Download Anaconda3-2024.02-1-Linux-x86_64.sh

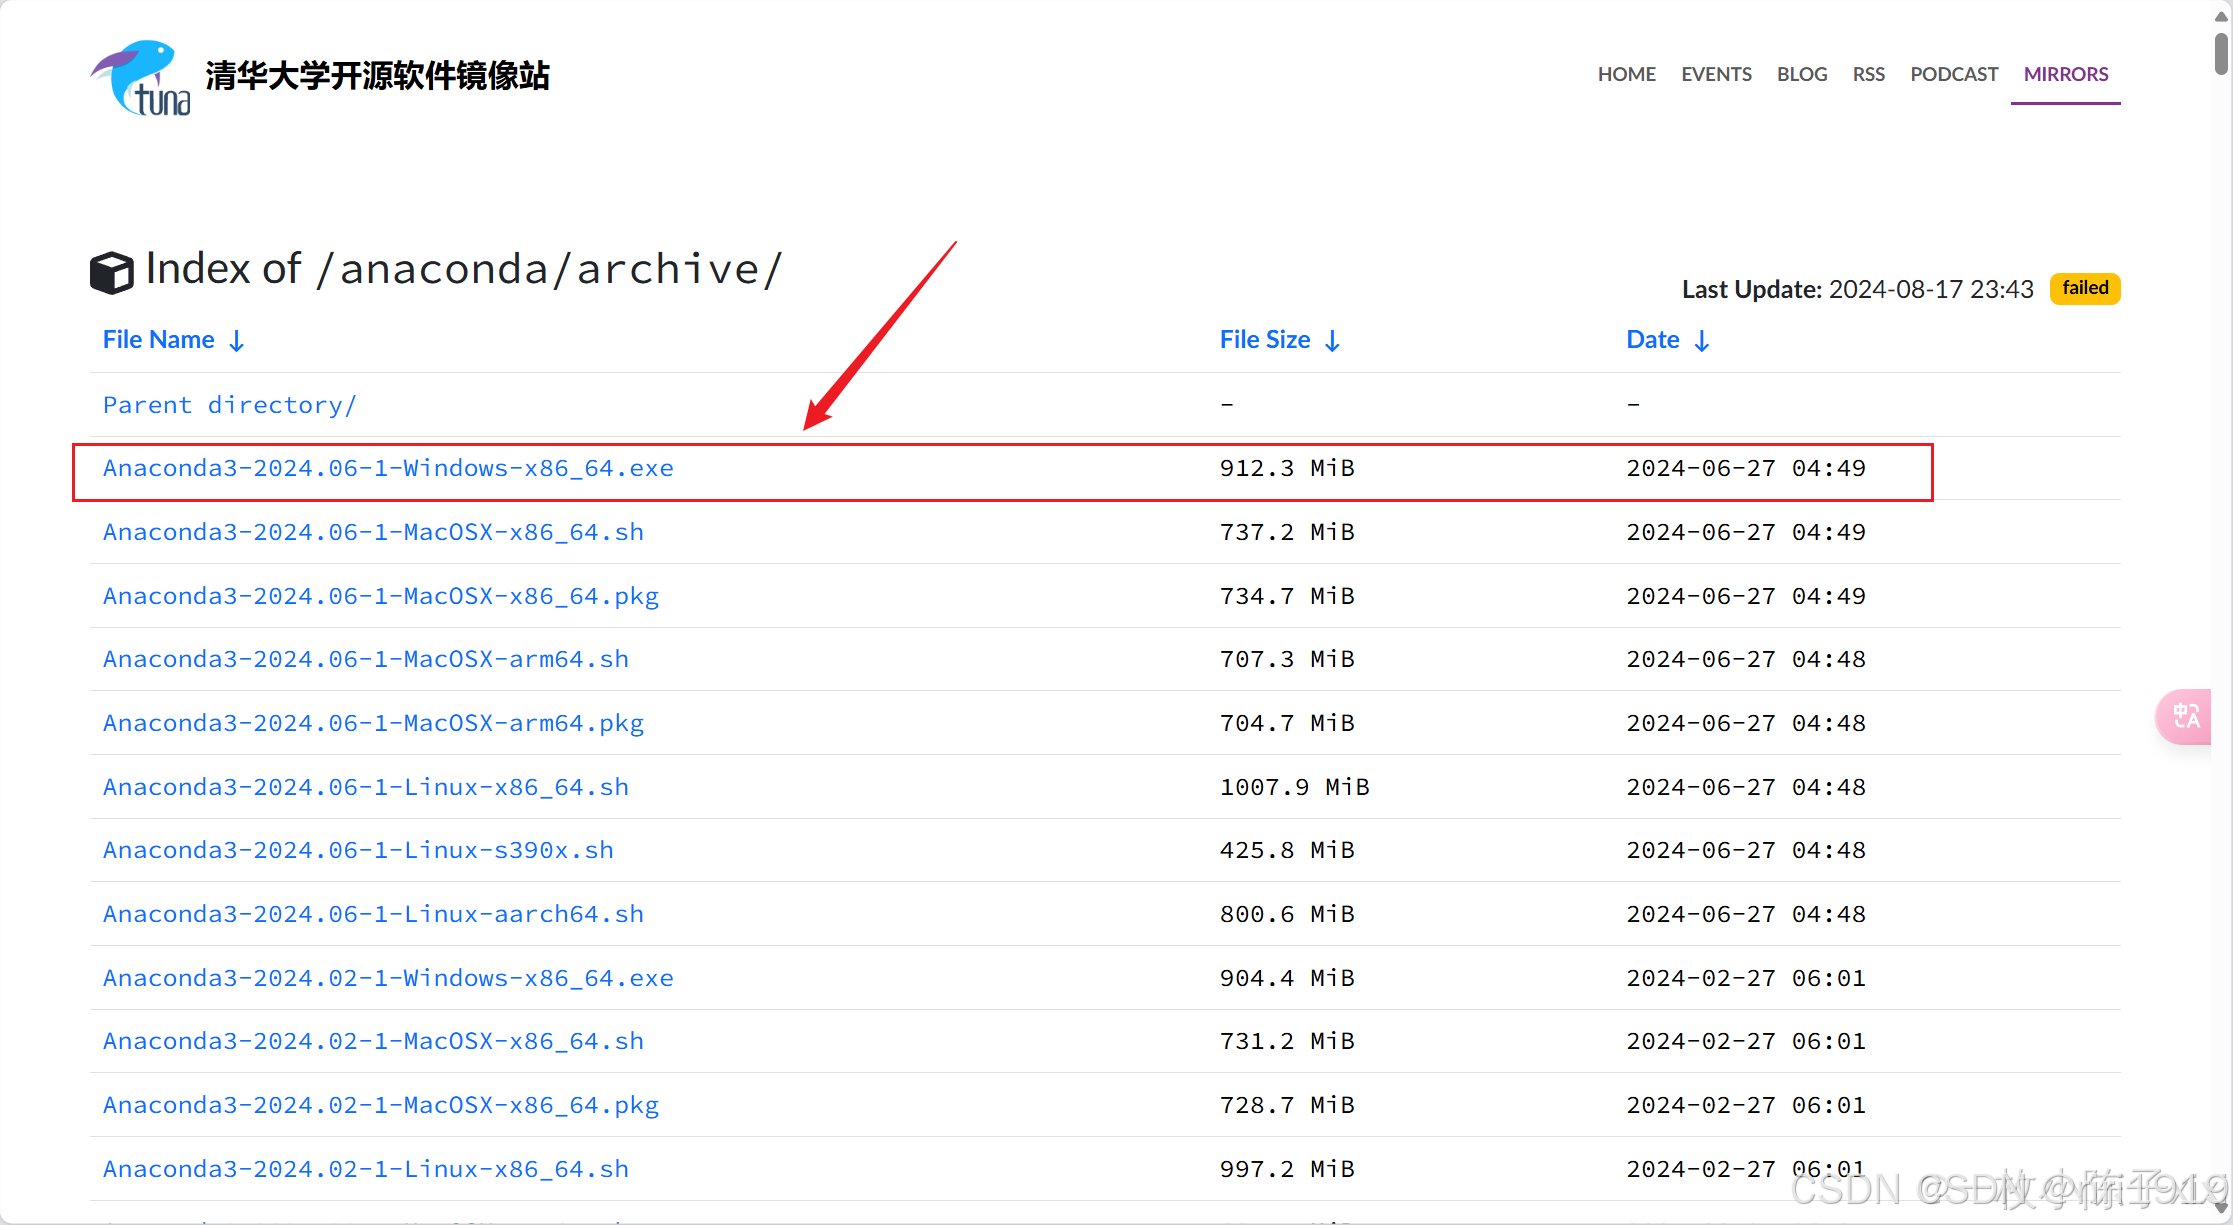pyautogui.click(x=366, y=1169)
